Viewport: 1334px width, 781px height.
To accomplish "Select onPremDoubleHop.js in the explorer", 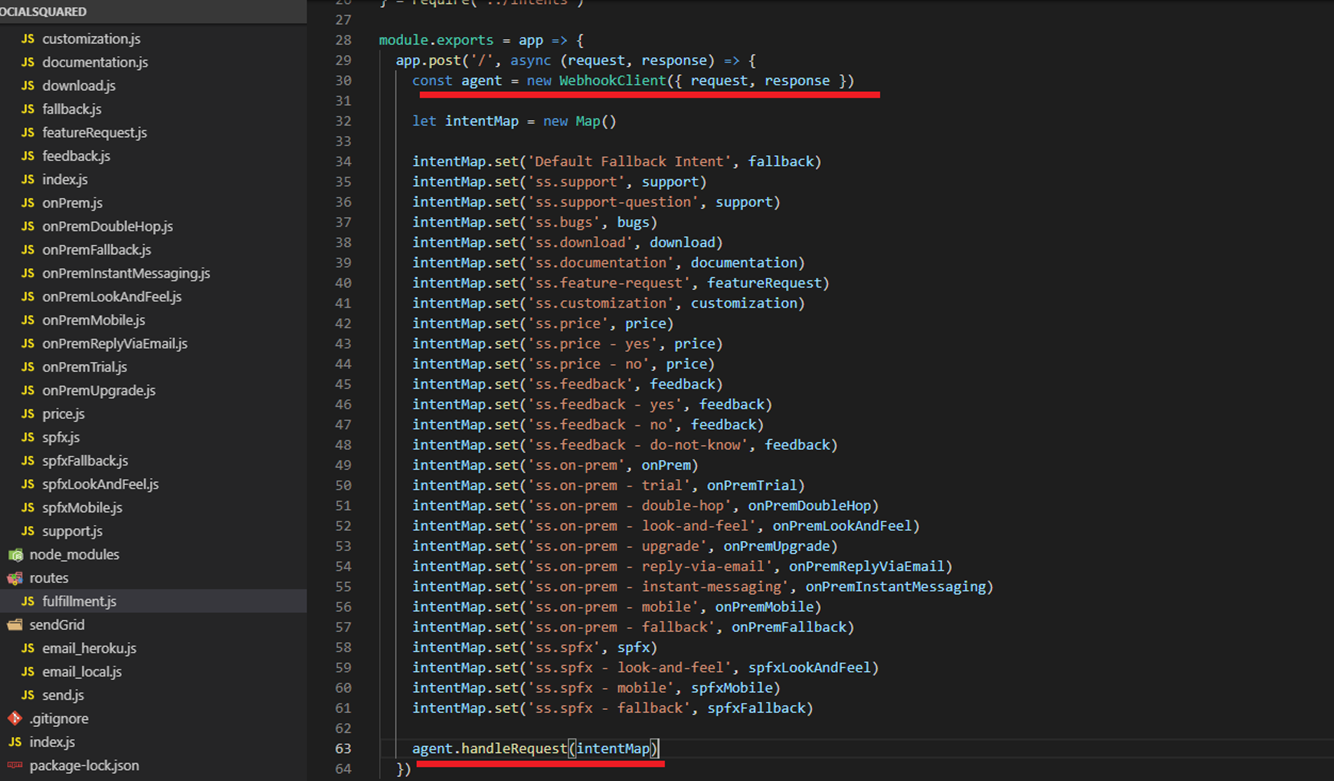I will click(x=107, y=226).
